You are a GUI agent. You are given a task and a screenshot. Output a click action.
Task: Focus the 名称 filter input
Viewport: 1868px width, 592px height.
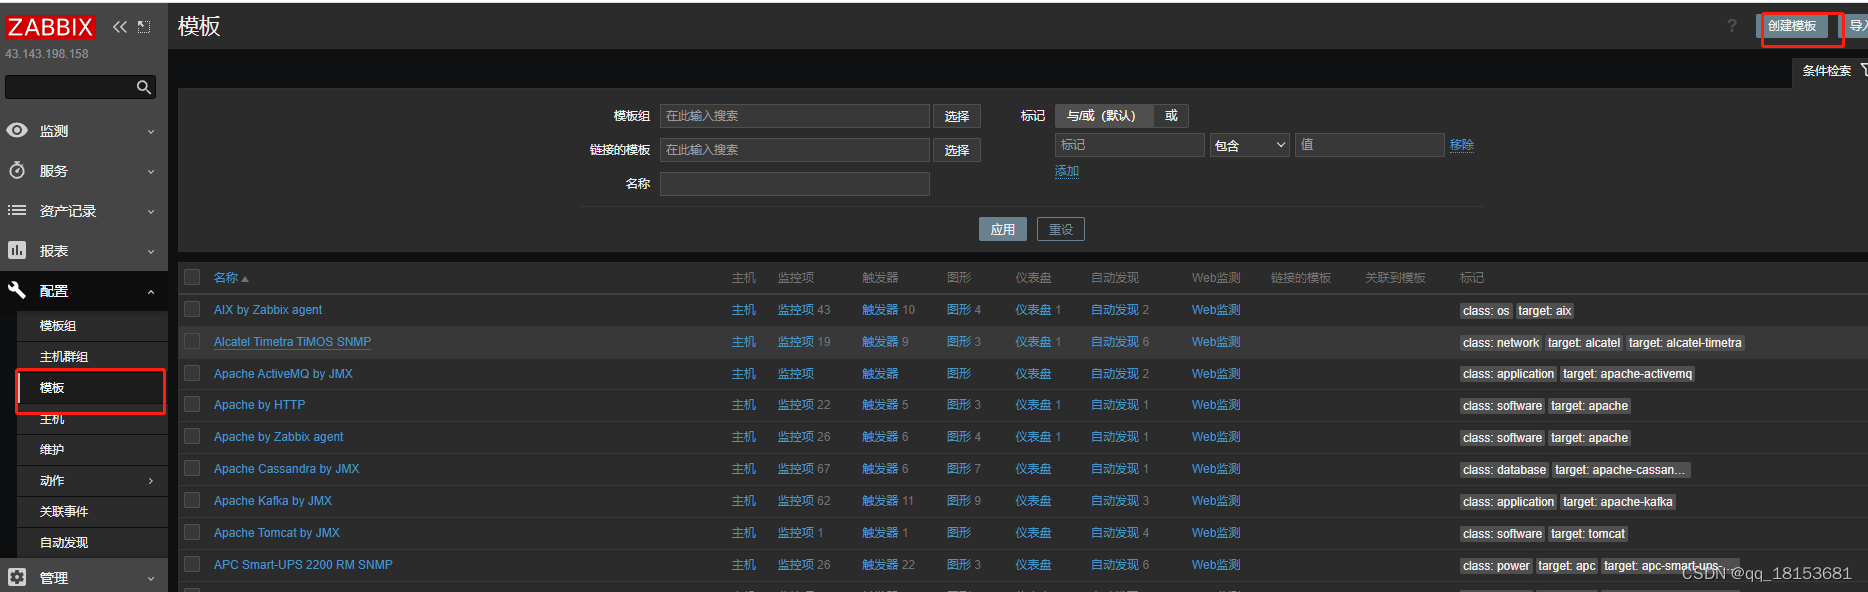pos(795,184)
